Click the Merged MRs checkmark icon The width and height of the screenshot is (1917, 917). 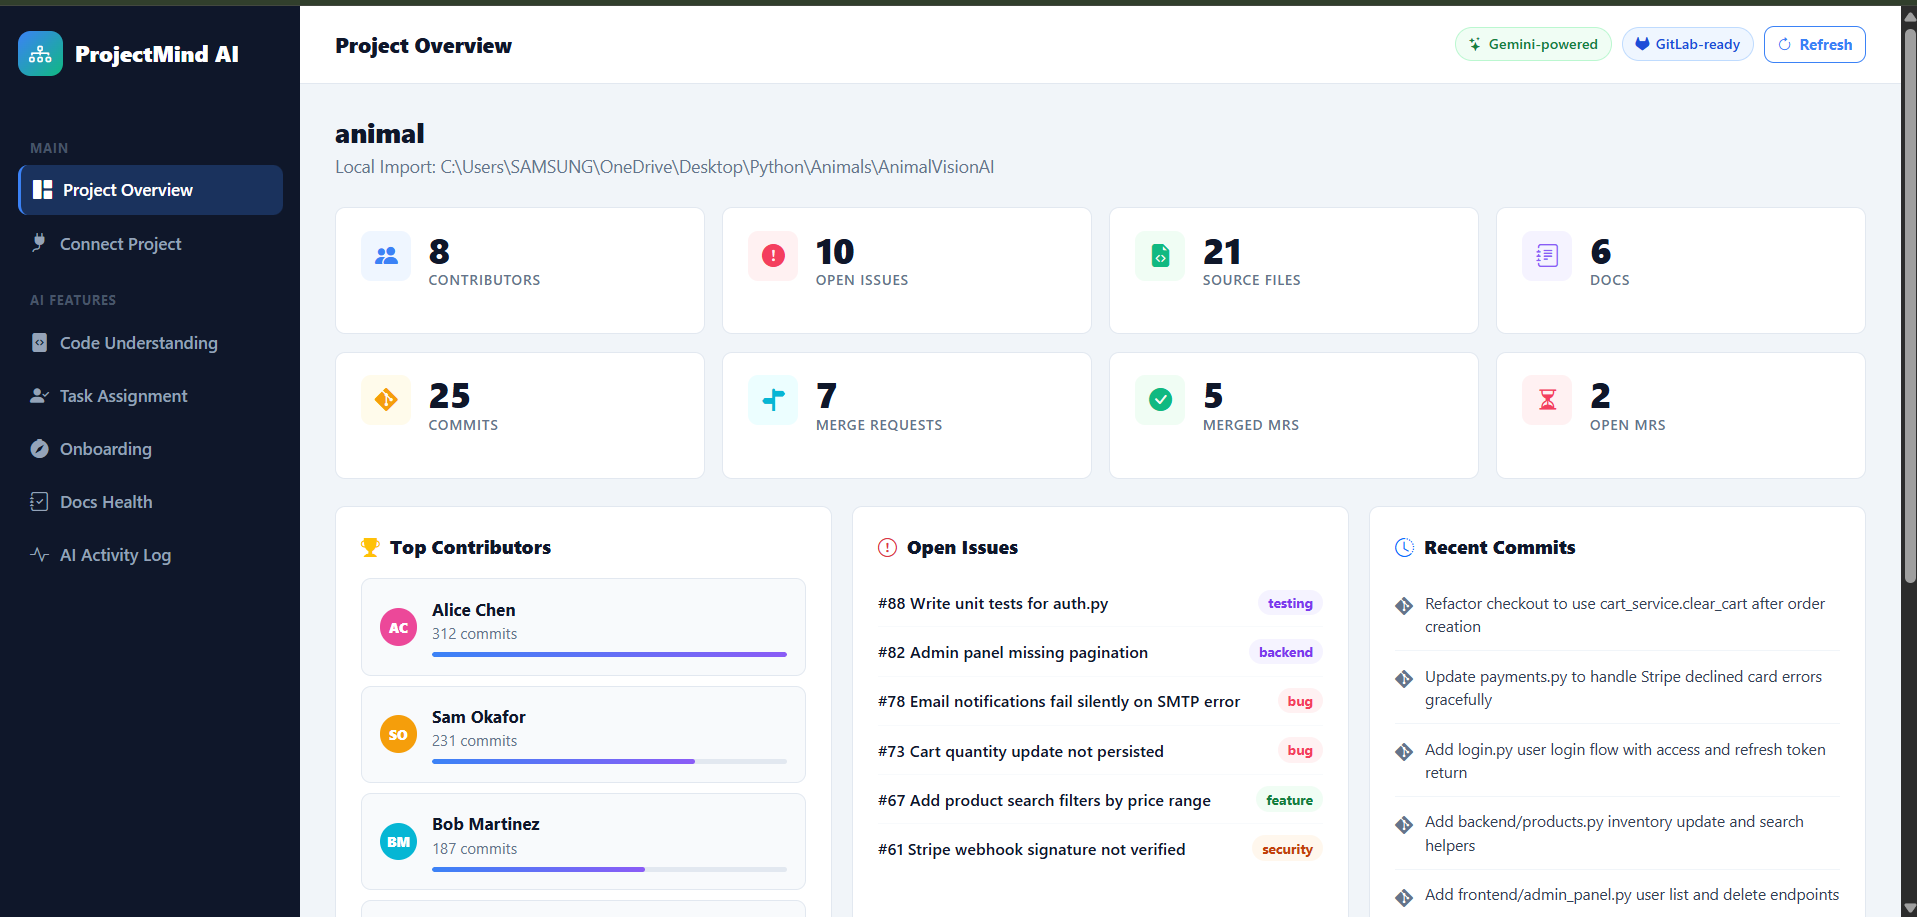[1160, 400]
